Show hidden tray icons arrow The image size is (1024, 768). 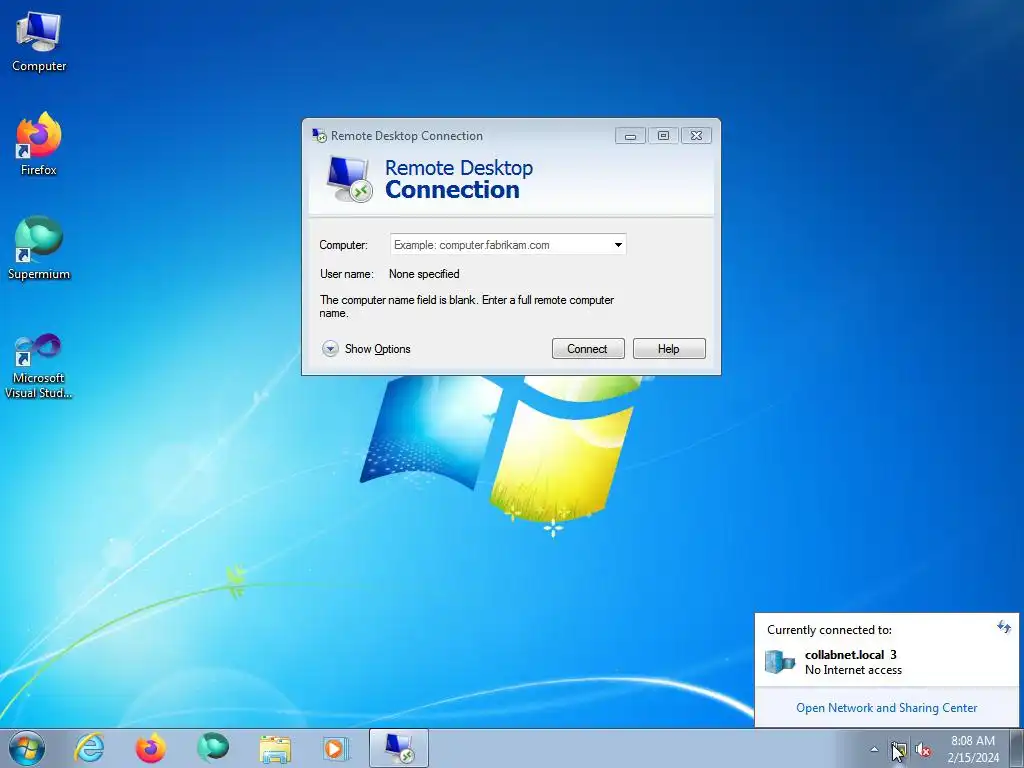[874, 749]
